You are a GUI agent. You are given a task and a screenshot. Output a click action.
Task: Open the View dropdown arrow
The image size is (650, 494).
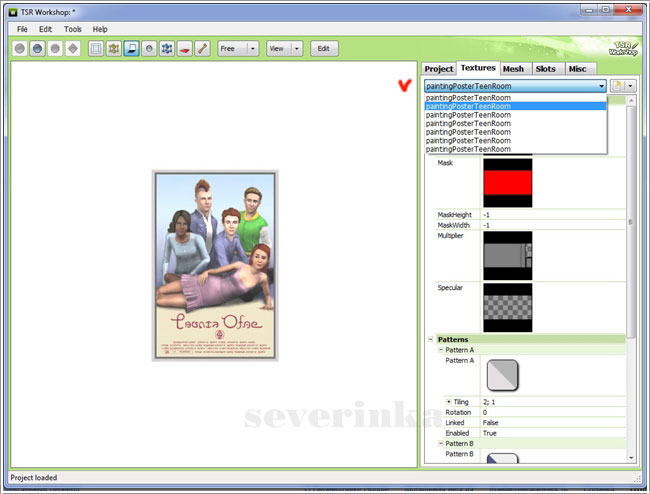tap(297, 48)
